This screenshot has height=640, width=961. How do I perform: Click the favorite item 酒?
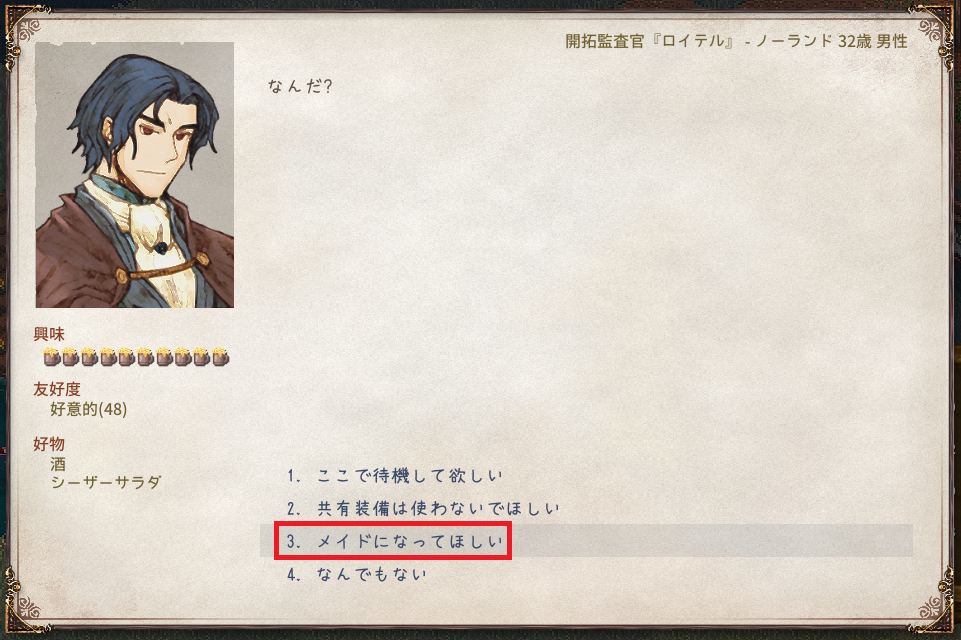pos(58,464)
